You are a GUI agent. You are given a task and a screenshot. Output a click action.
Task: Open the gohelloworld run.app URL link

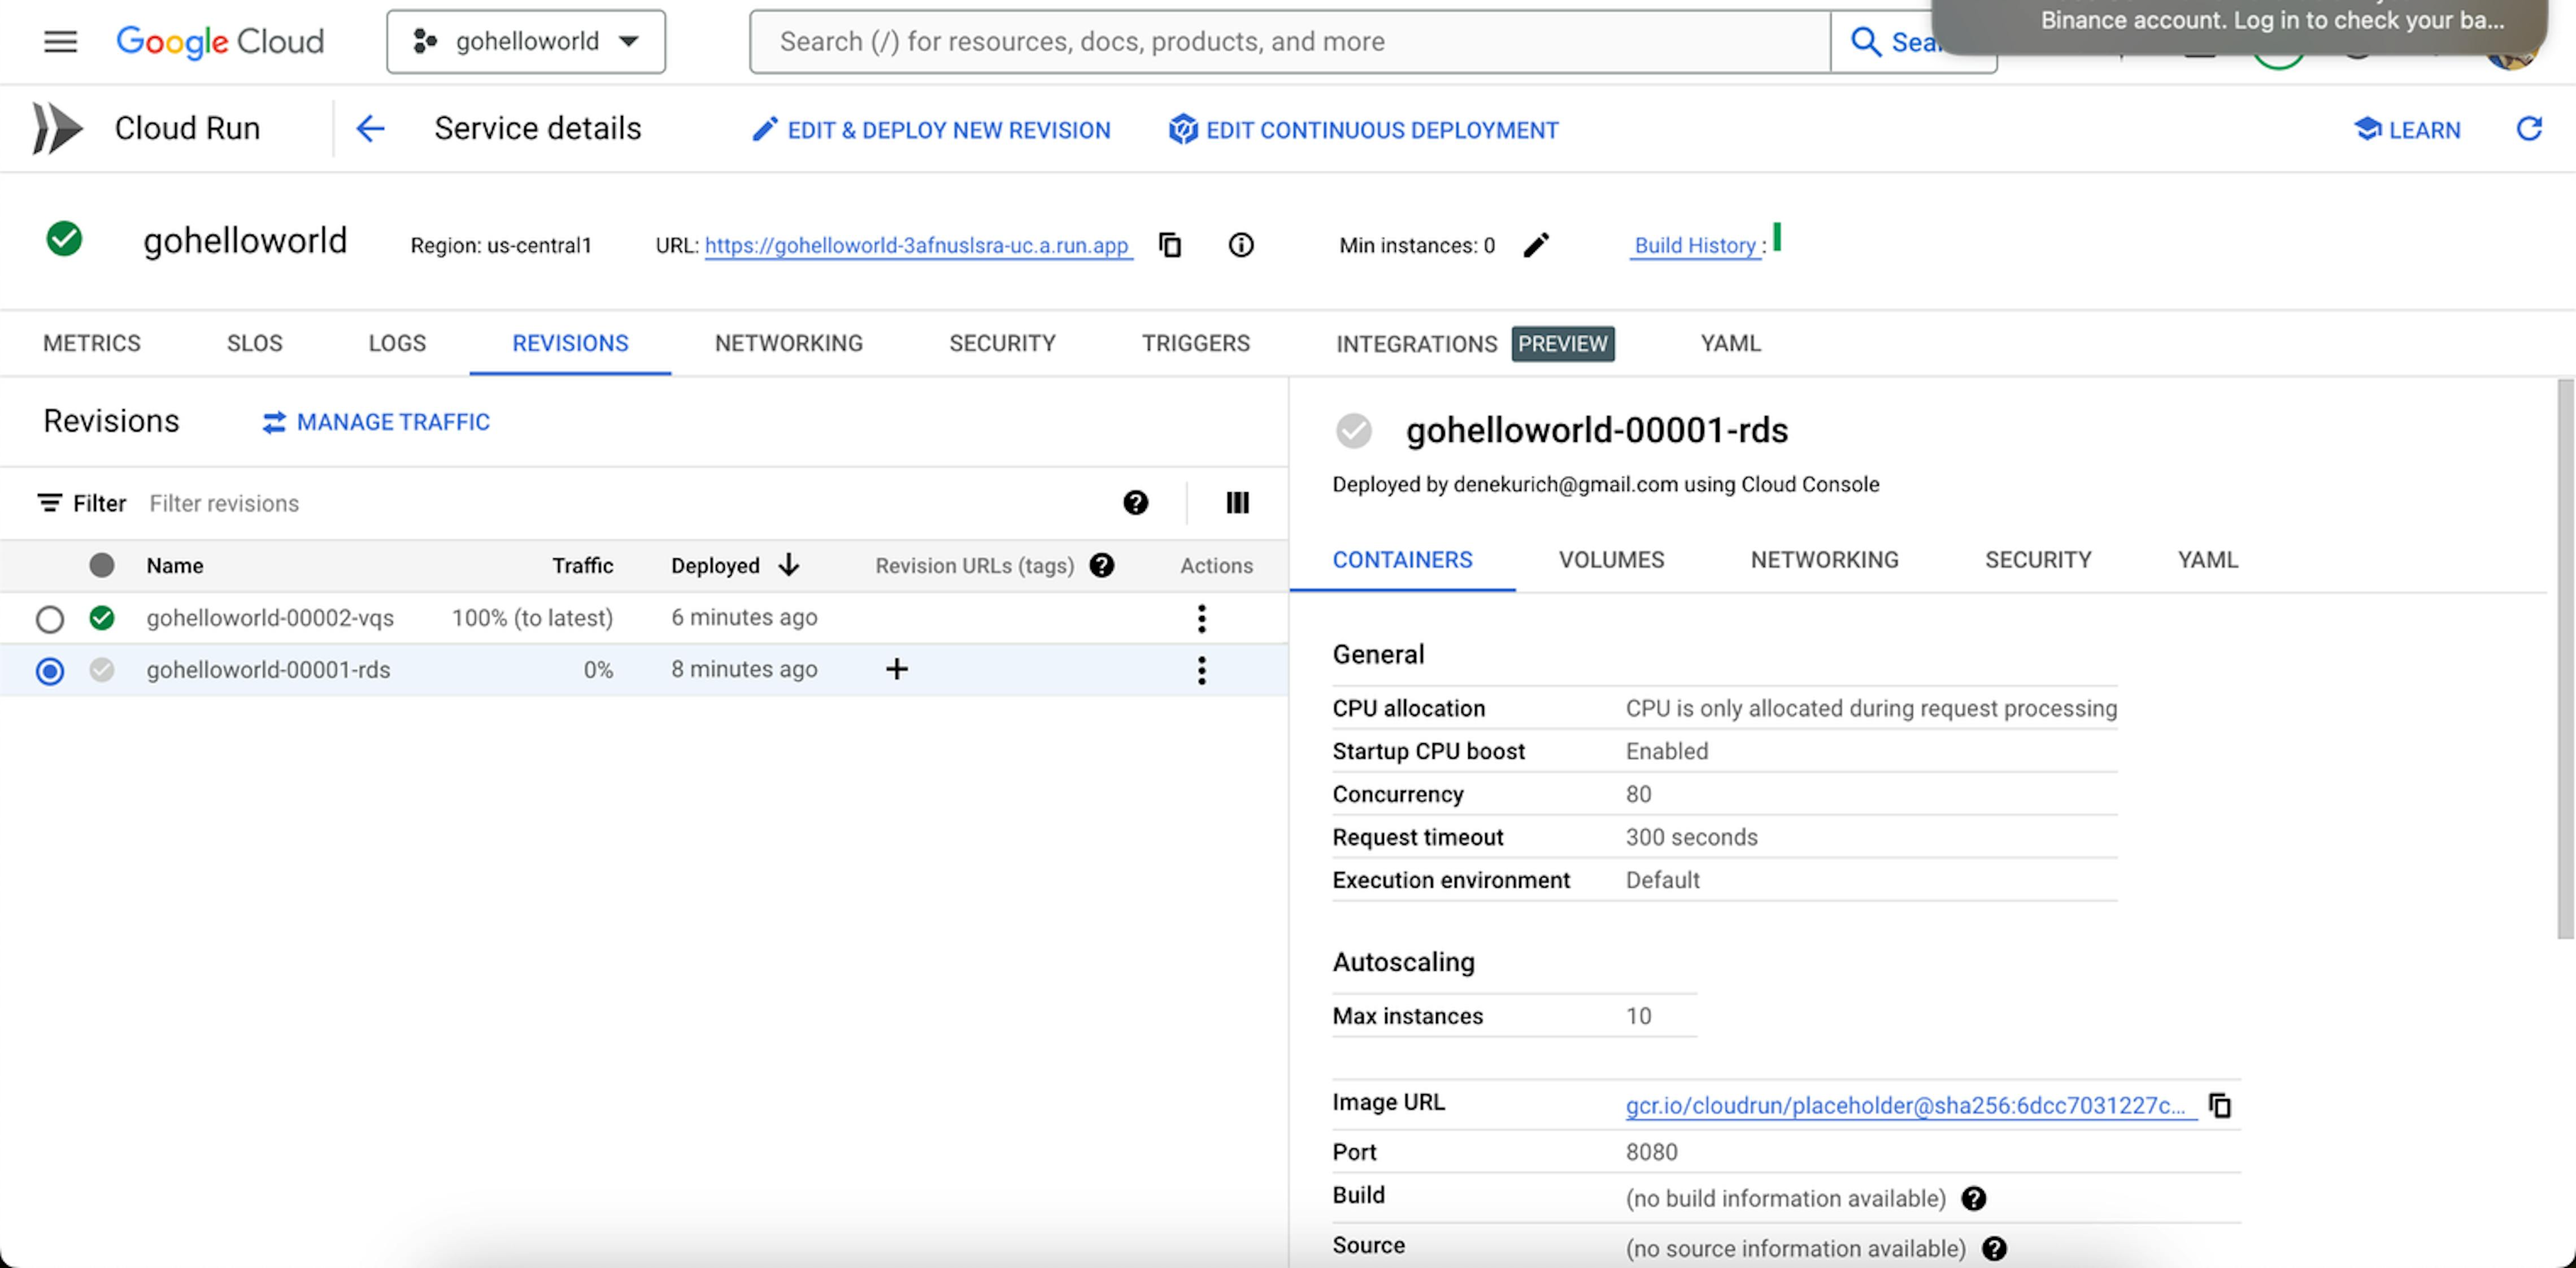coord(917,245)
